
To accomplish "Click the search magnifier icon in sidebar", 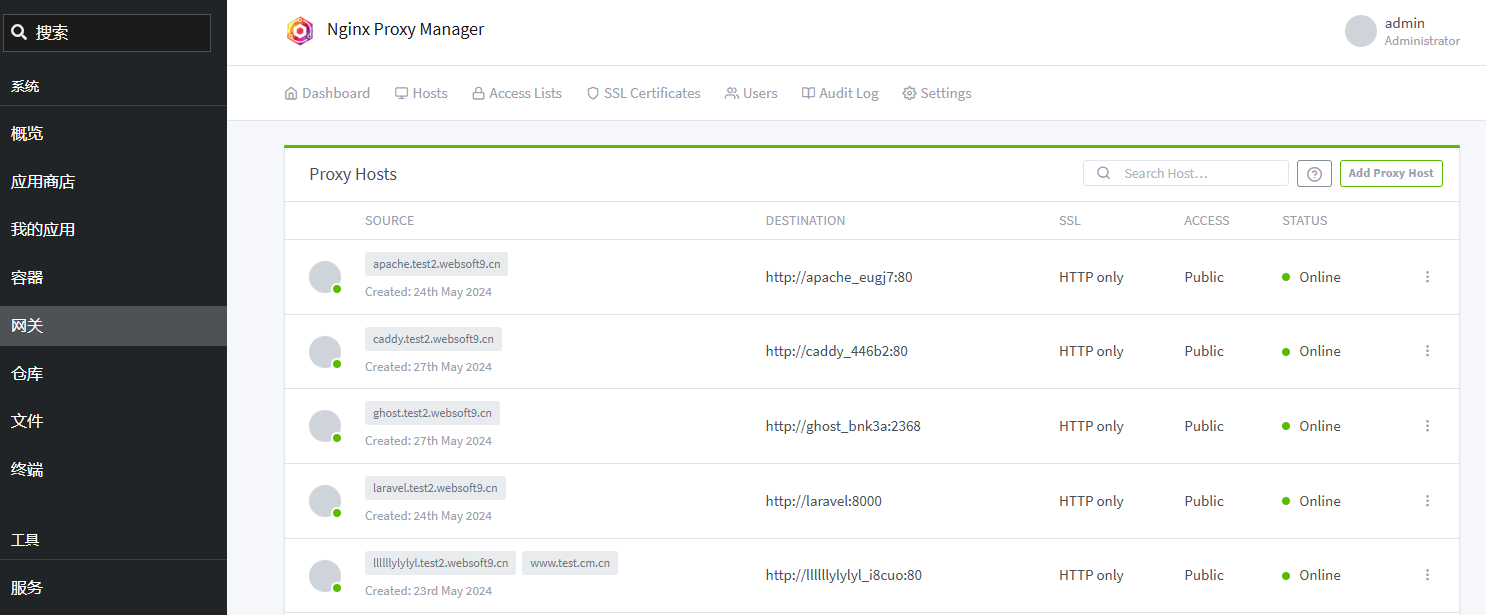I will point(19,33).
